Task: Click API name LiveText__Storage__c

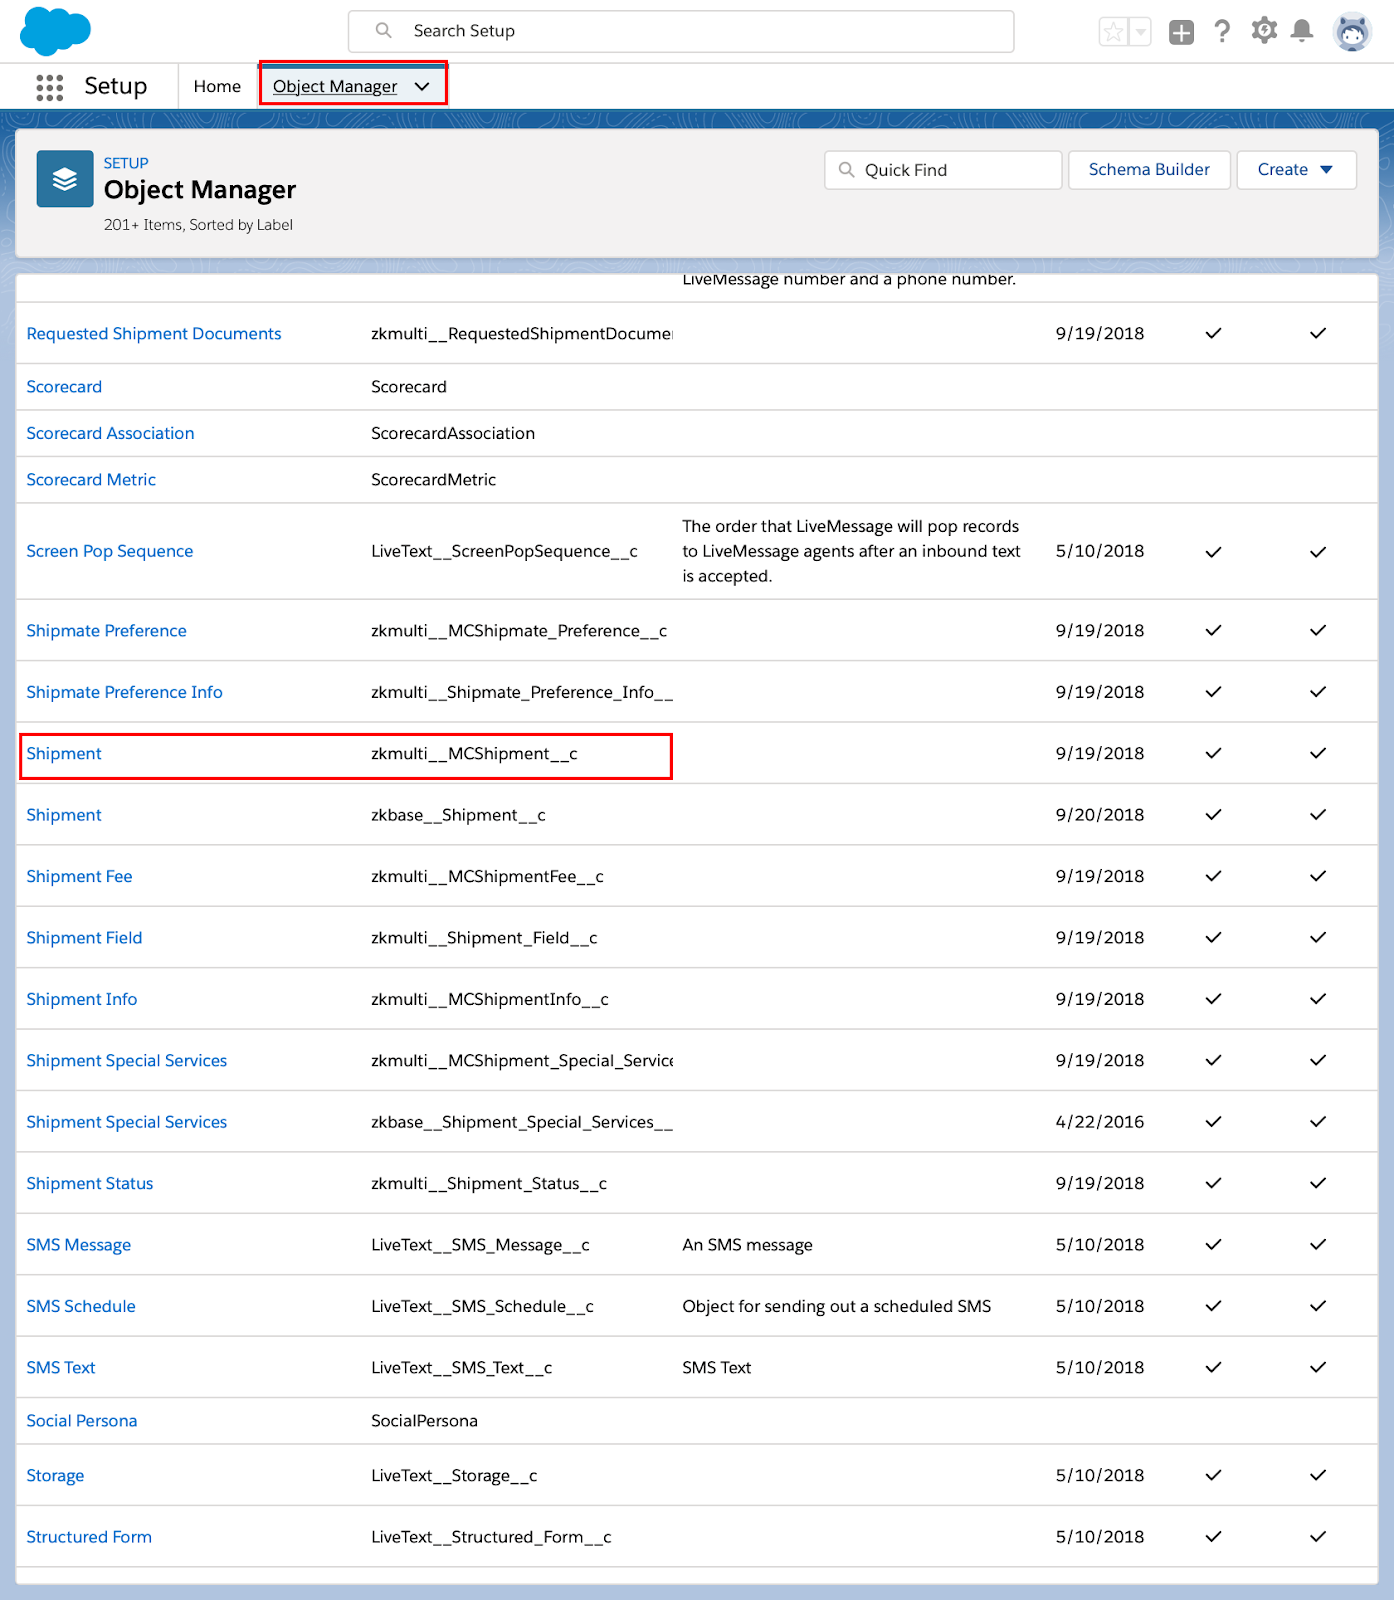Action: [x=454, y=1476]
